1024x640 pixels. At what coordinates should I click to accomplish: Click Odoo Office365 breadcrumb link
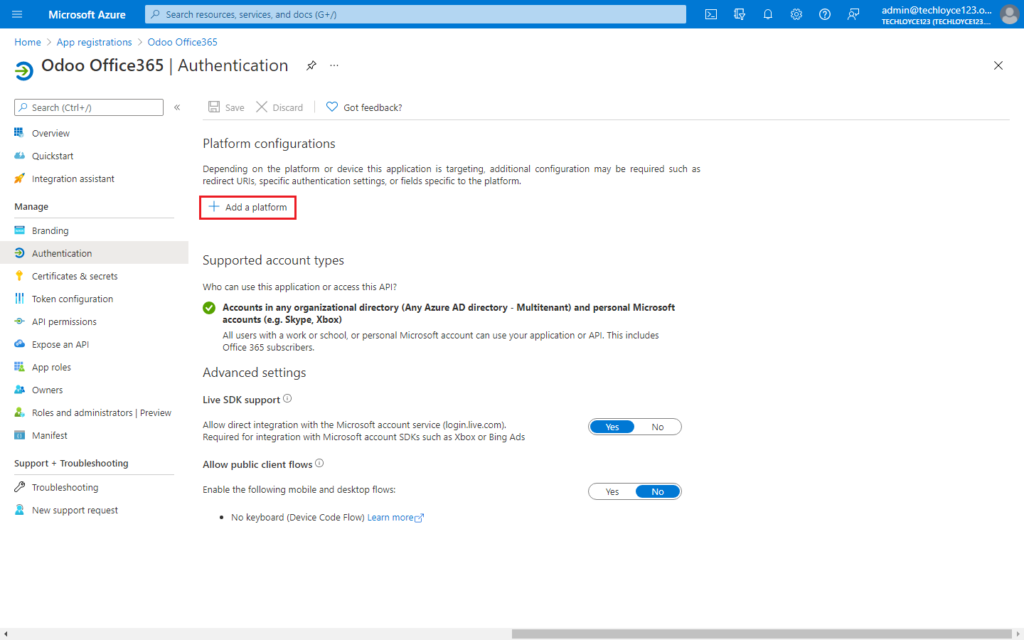182,42
